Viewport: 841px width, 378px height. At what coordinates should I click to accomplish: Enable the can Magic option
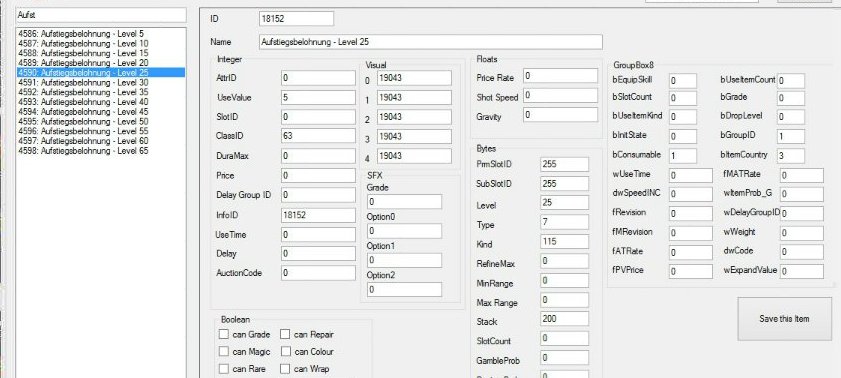pos(224,352)
